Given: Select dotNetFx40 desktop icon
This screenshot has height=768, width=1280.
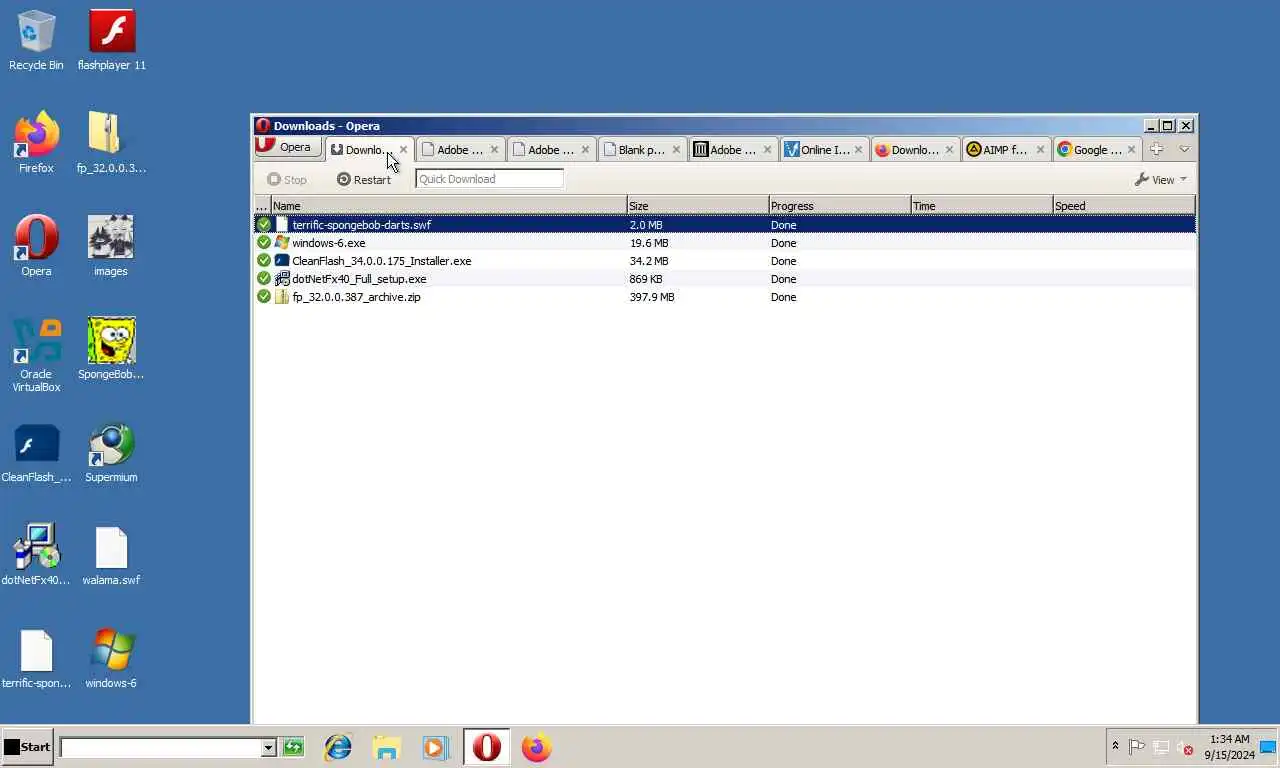Looking at the screenshot, I should click(36, 555).
